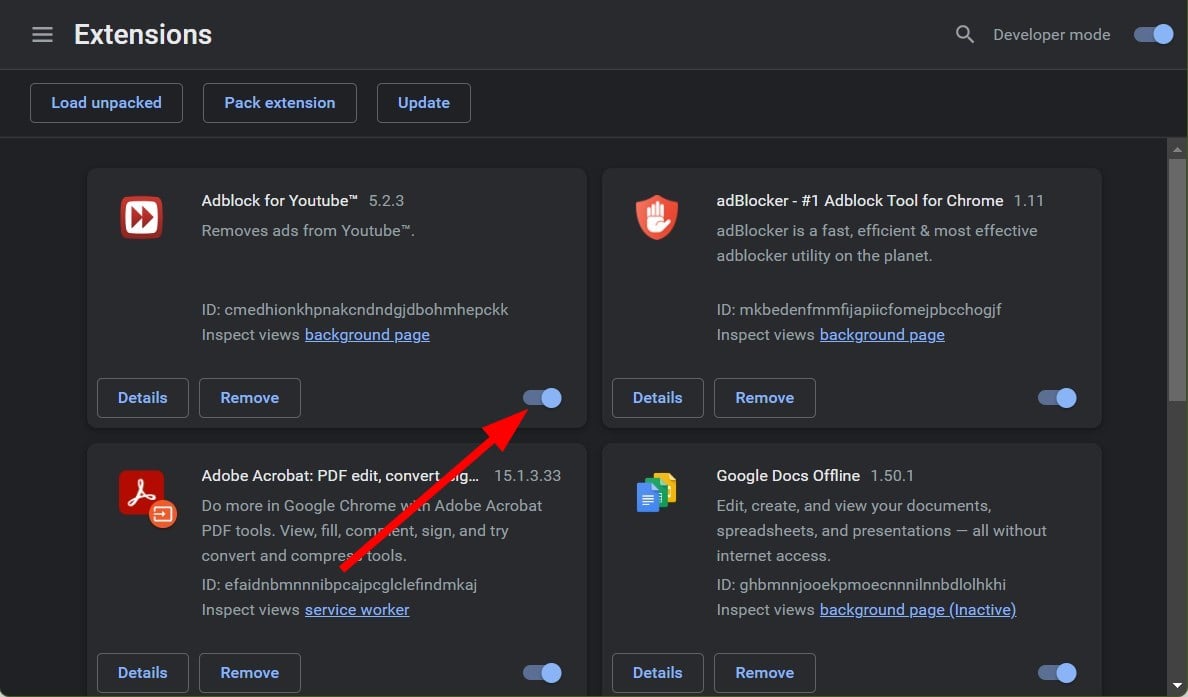The width and height of the screenshot is (1188, 697).
Task: Click the ID cmedhionkhpnakcndndgjdbohmhepckk text
Action: point(355,310)
